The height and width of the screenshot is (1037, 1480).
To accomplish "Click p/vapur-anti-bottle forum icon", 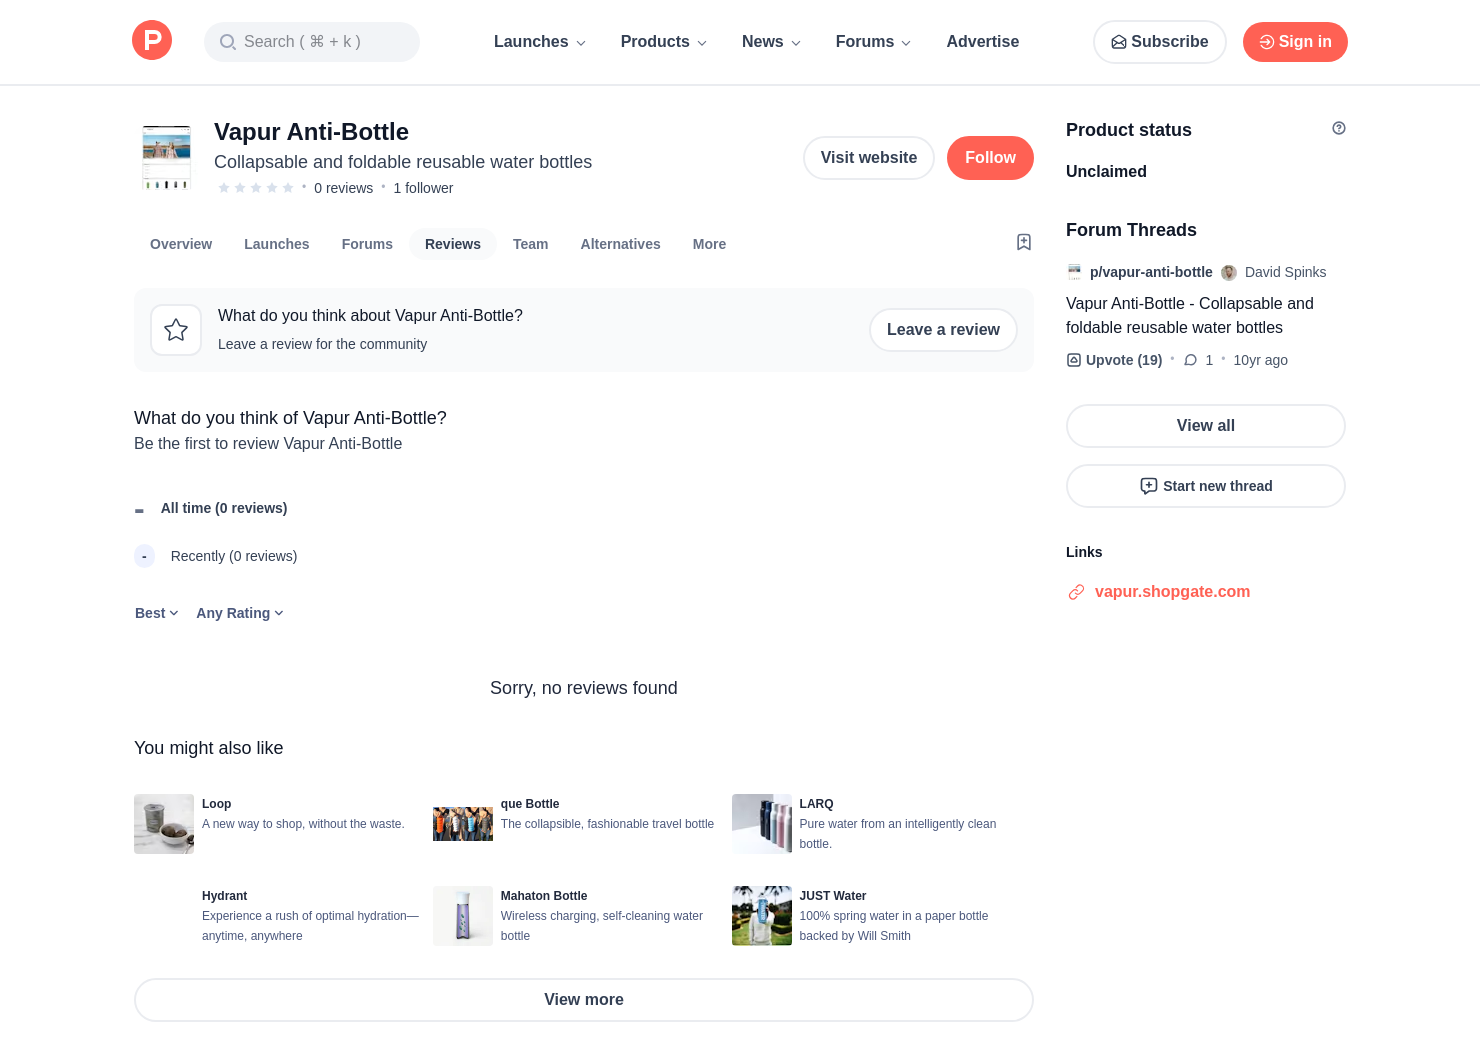I will coord(1074,272).
